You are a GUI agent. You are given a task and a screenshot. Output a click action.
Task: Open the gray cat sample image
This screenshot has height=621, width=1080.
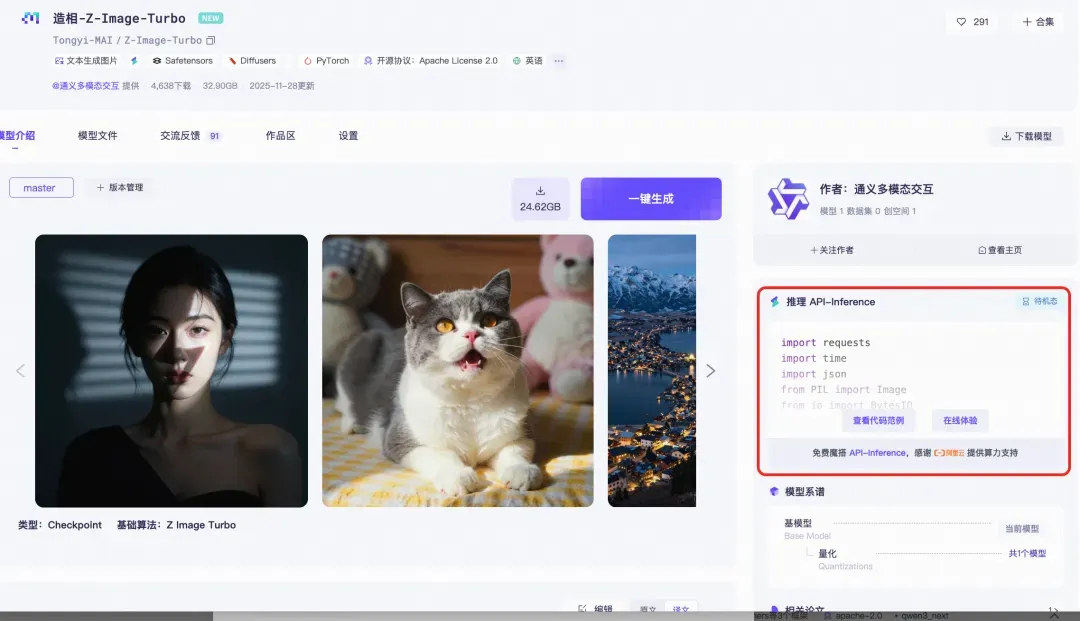pos(457,371)
